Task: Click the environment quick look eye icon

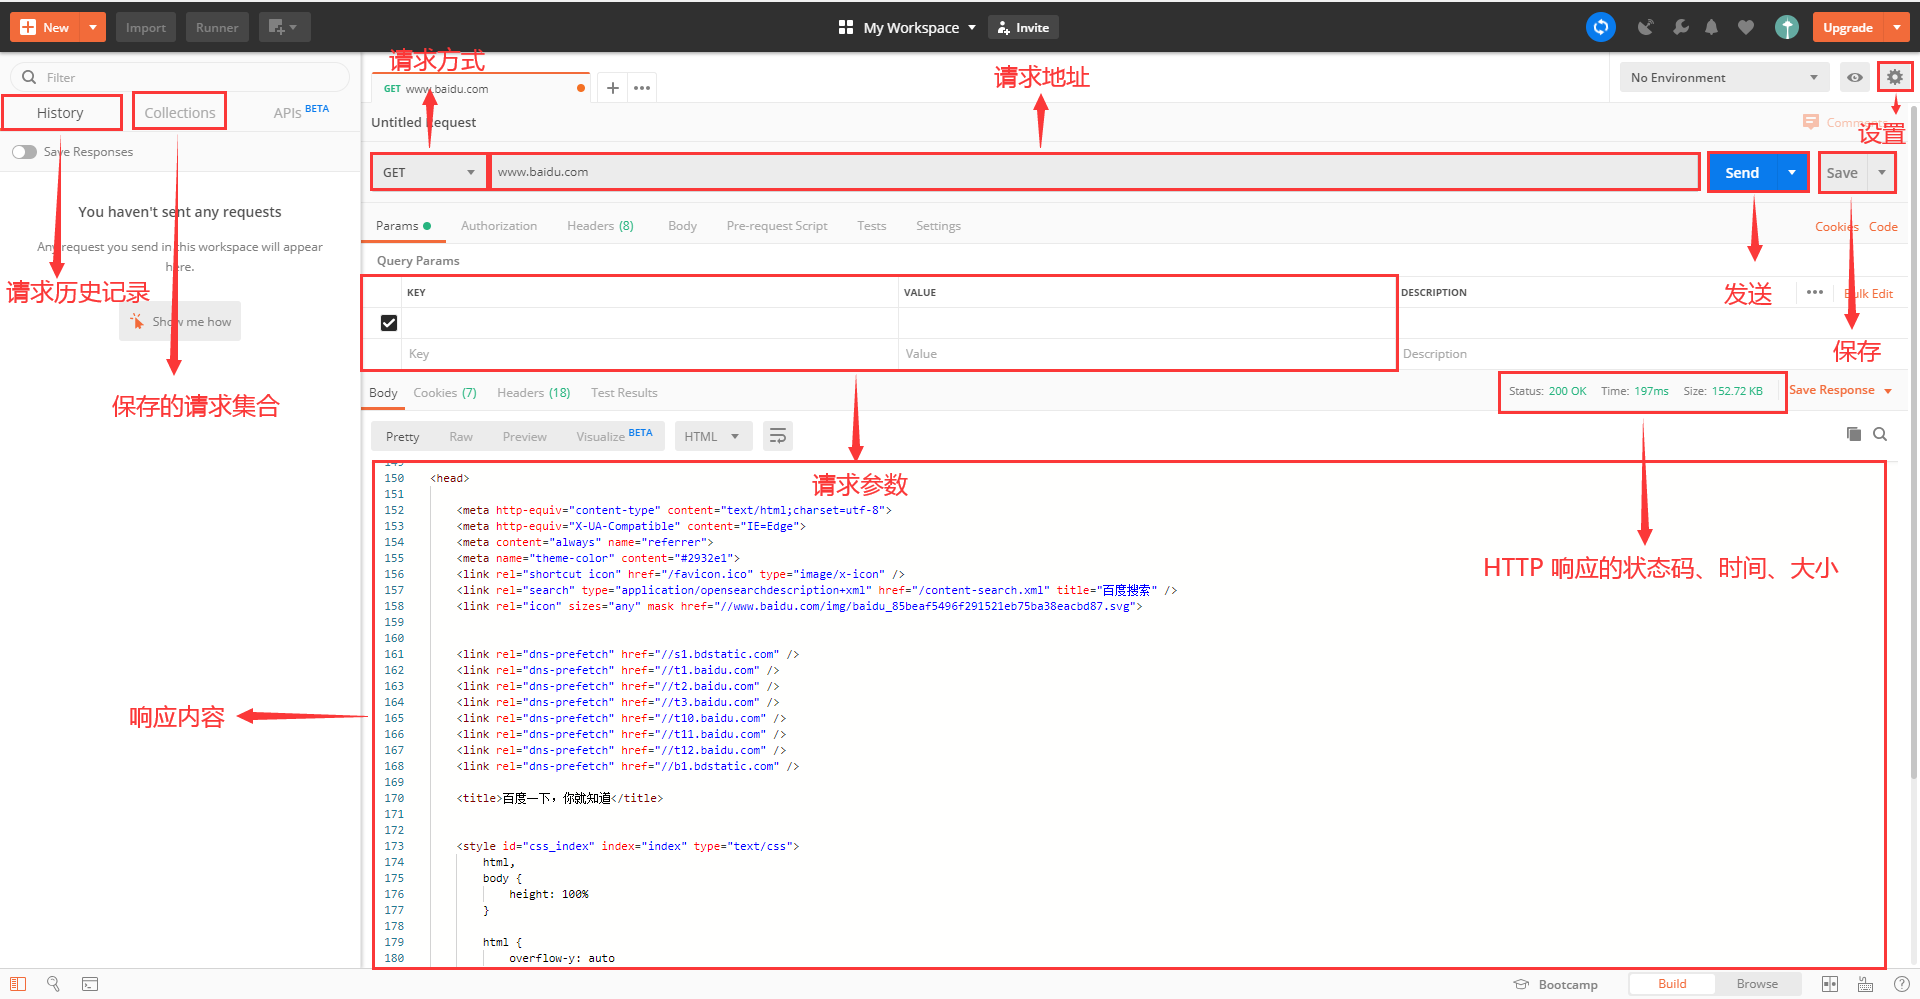Action: coord(1855,77)
